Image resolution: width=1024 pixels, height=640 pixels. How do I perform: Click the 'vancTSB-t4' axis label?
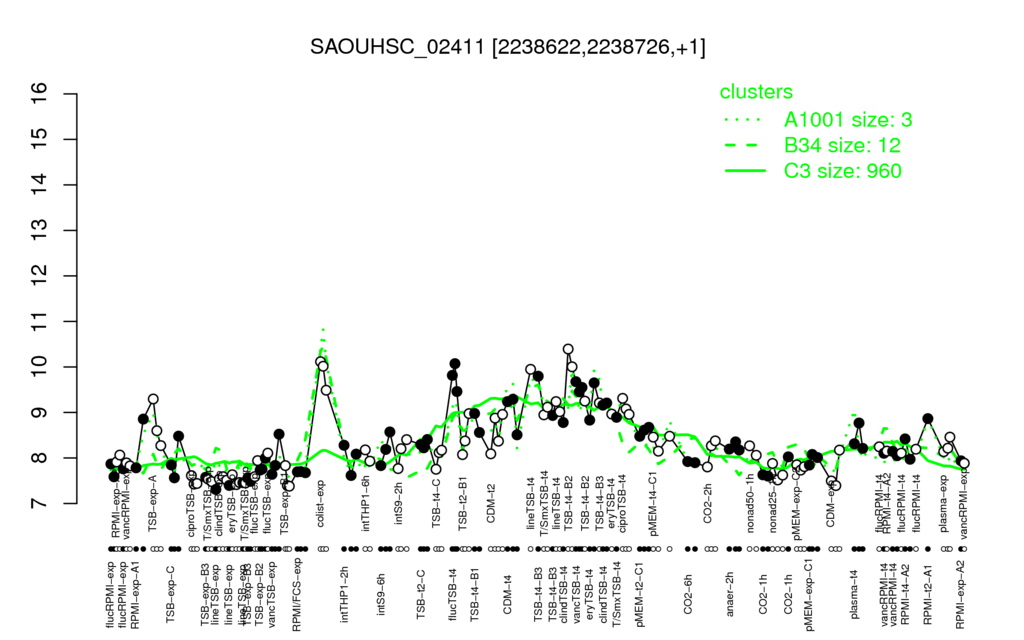(x=578, y=595)
